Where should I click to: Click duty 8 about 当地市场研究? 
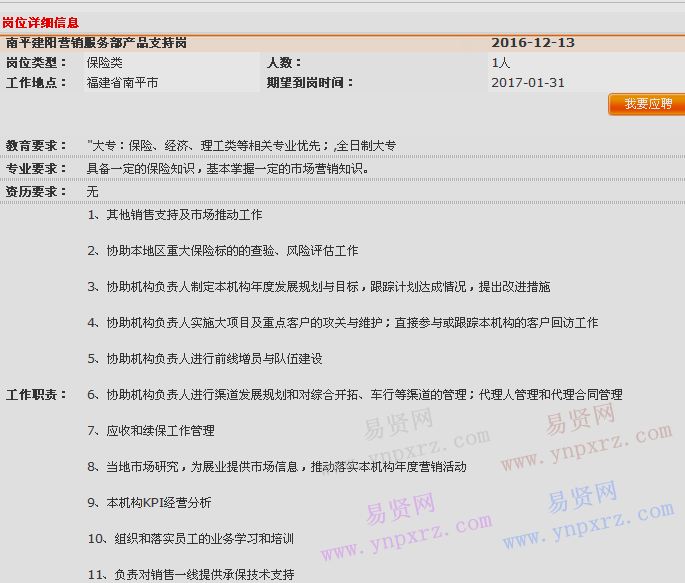click(277, 467)
